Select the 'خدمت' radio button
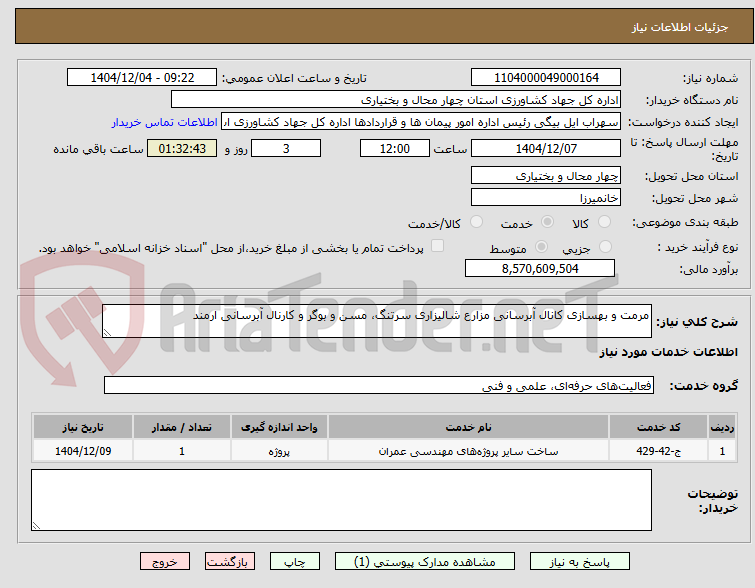The height and width of the screenshot is (588, 755). tap(547, 222)
